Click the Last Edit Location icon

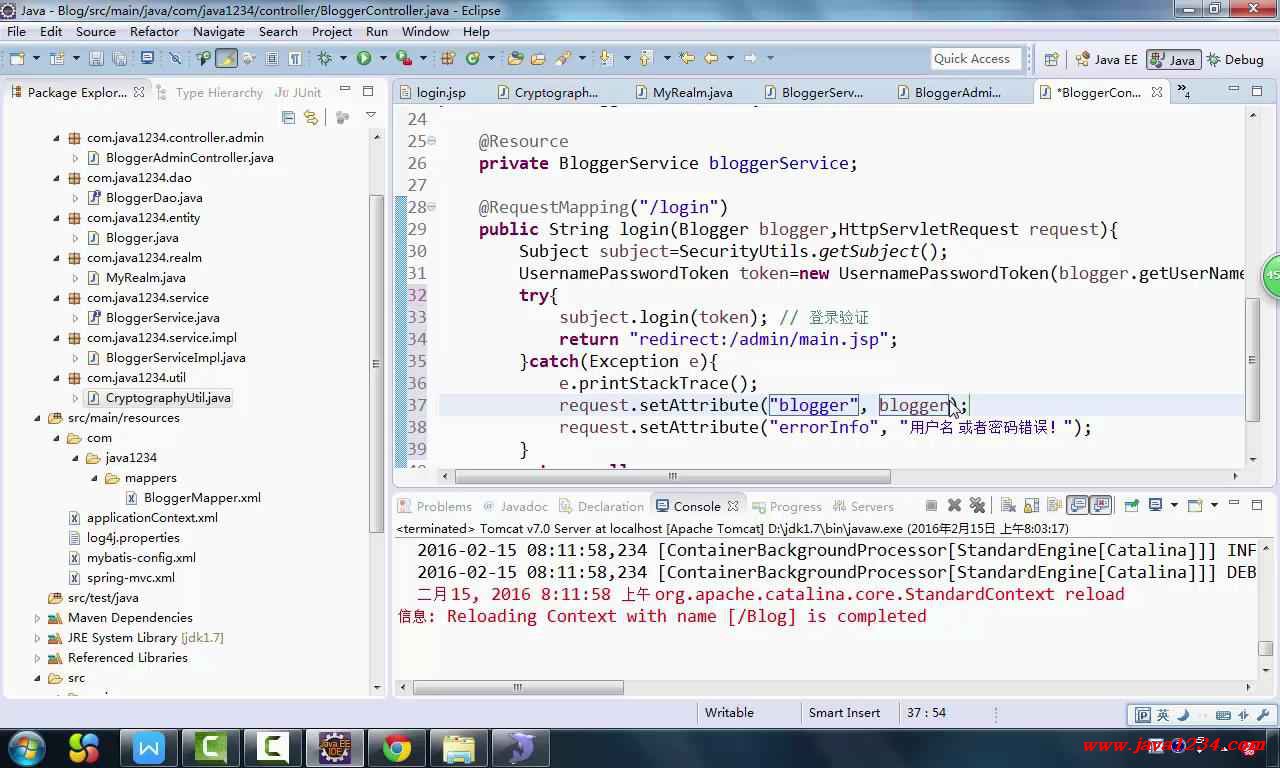[x=686, y=59]
